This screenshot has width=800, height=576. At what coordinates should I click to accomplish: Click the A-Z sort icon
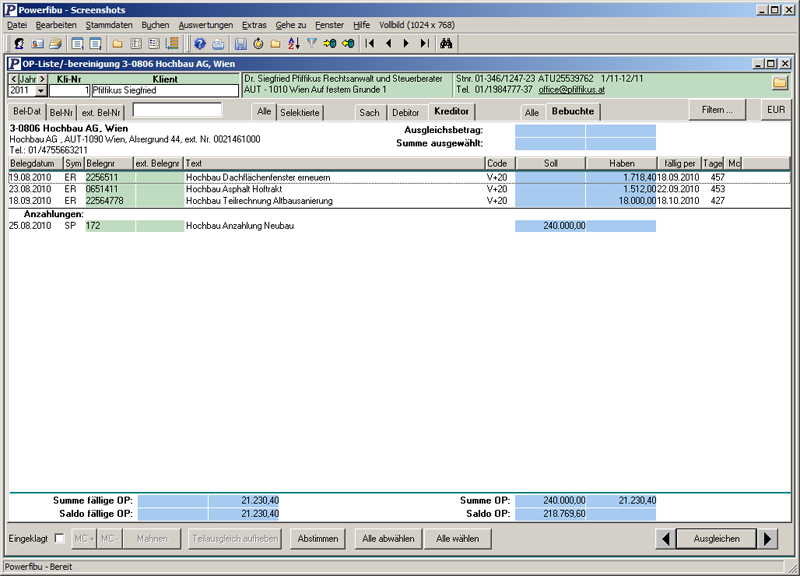tap(293, 44)
